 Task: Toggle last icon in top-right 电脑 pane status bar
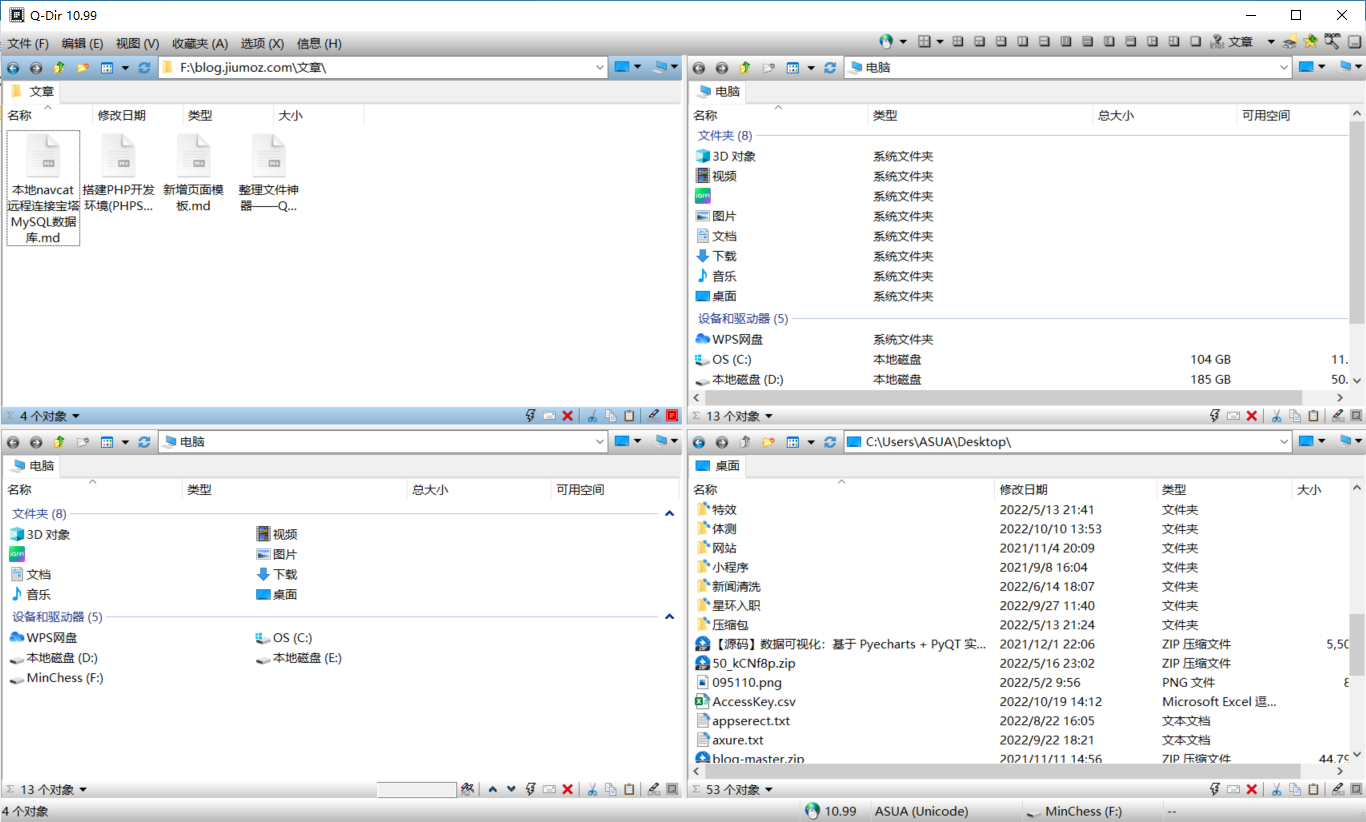coord(1356,416)
